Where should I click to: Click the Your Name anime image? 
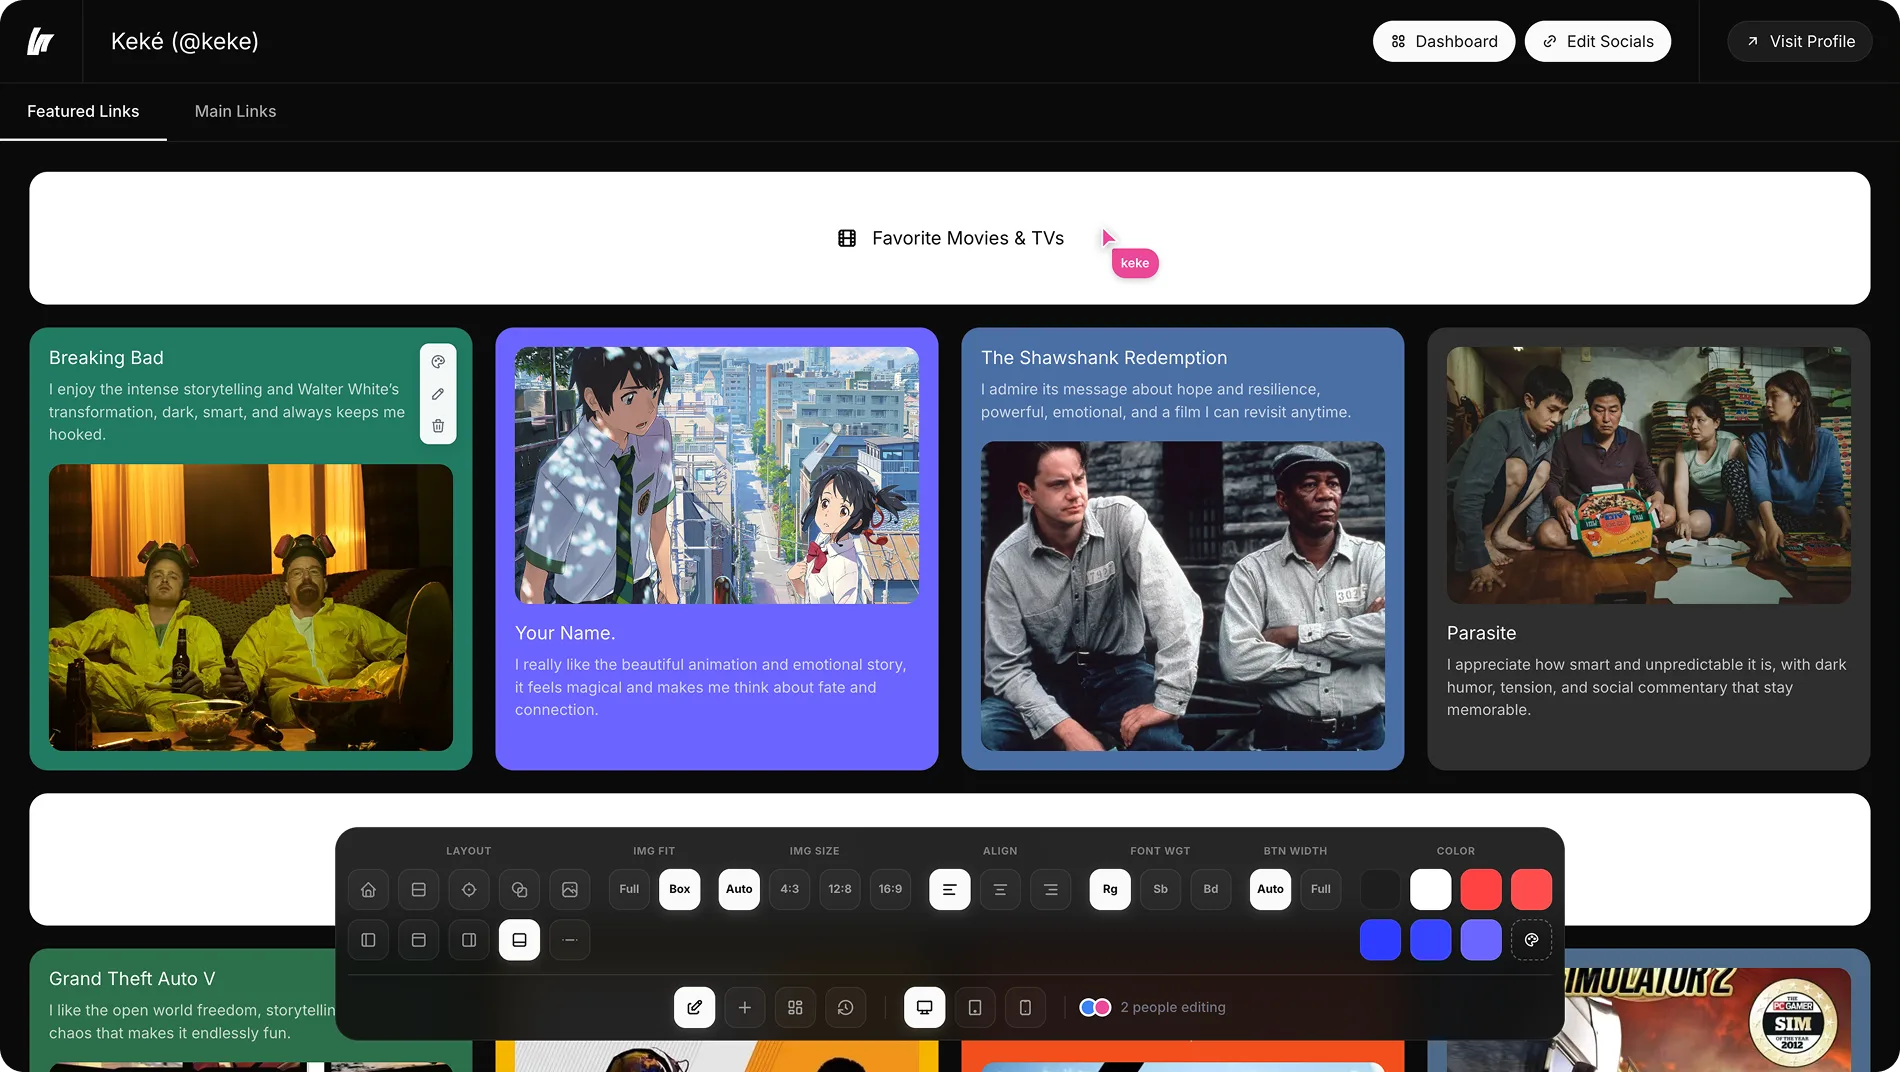click(x=717, y=475)
